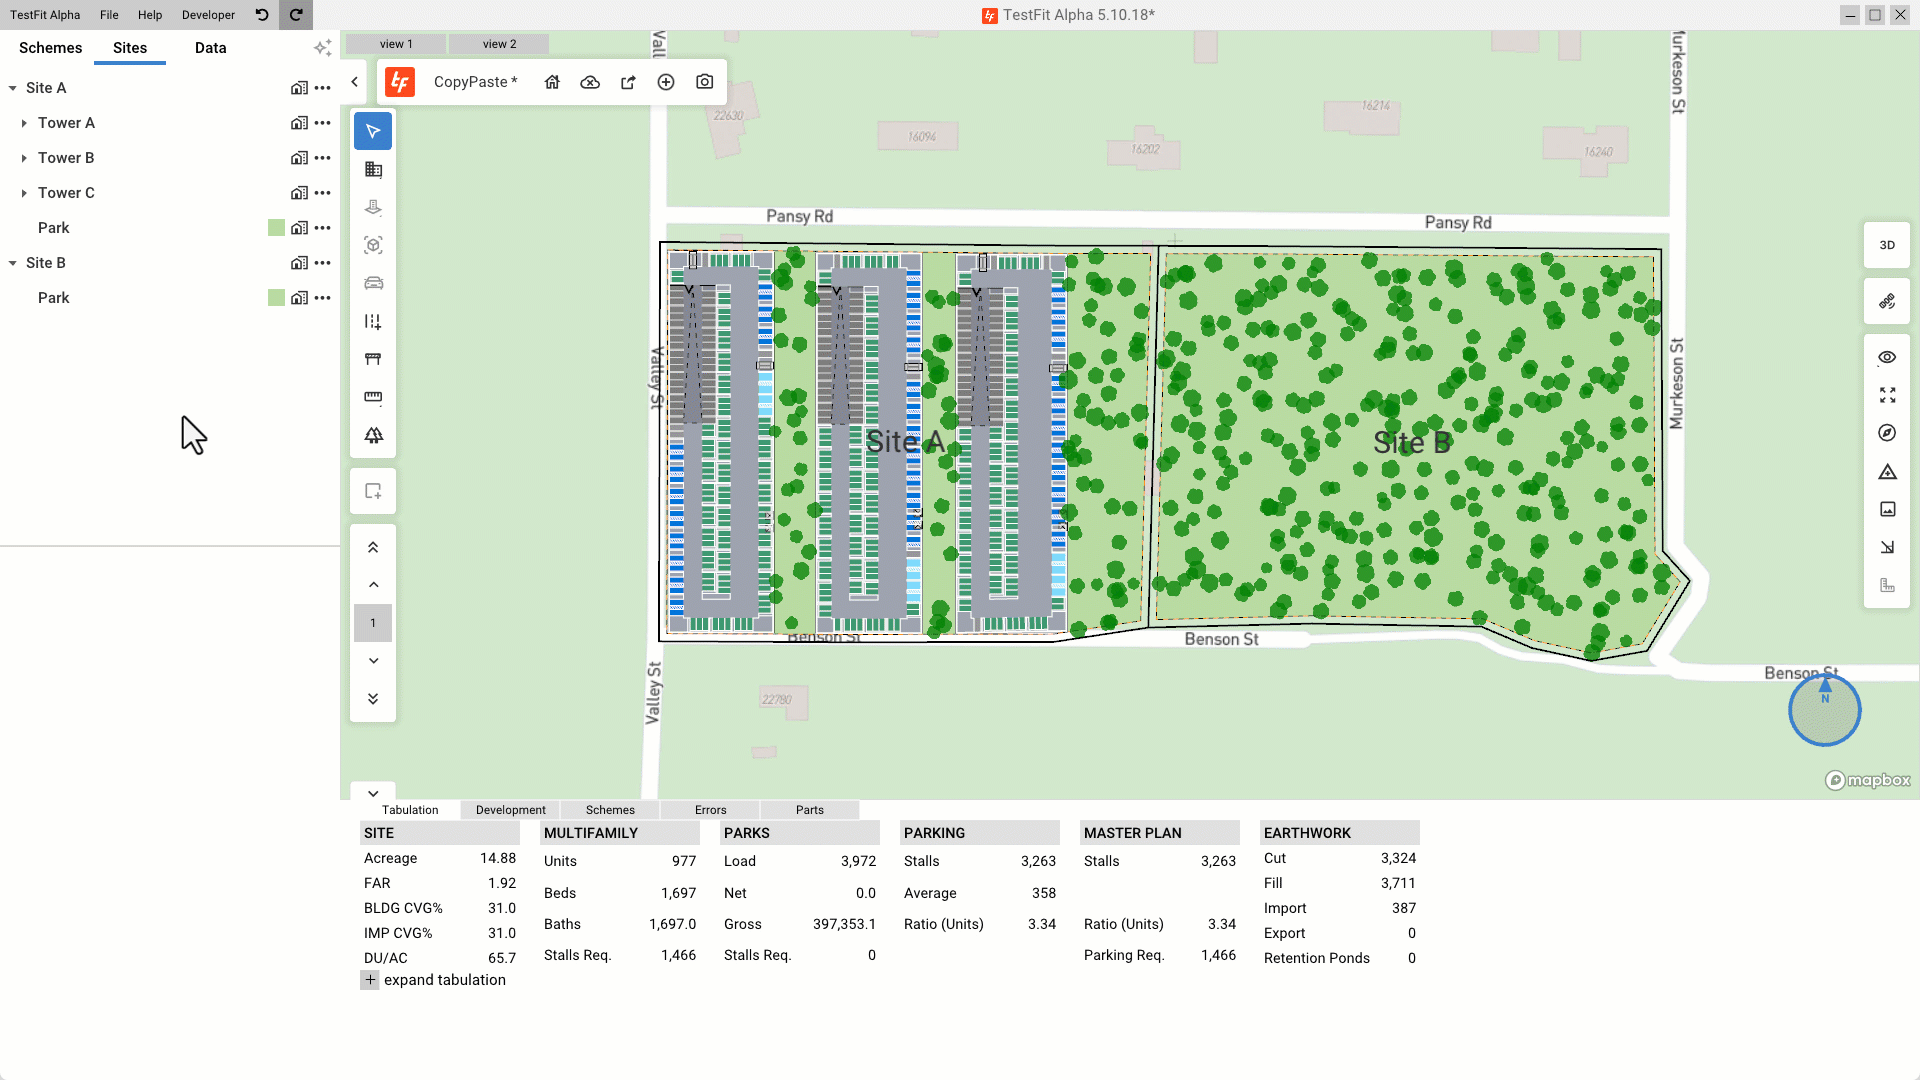Toggle the satellite imagery button

1887,301
